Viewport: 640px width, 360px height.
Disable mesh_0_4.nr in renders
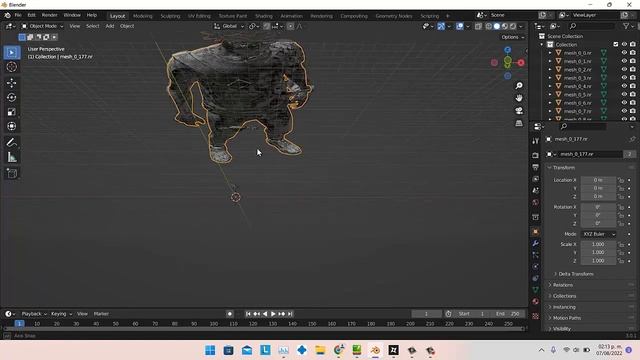click(x=633, y=86)
